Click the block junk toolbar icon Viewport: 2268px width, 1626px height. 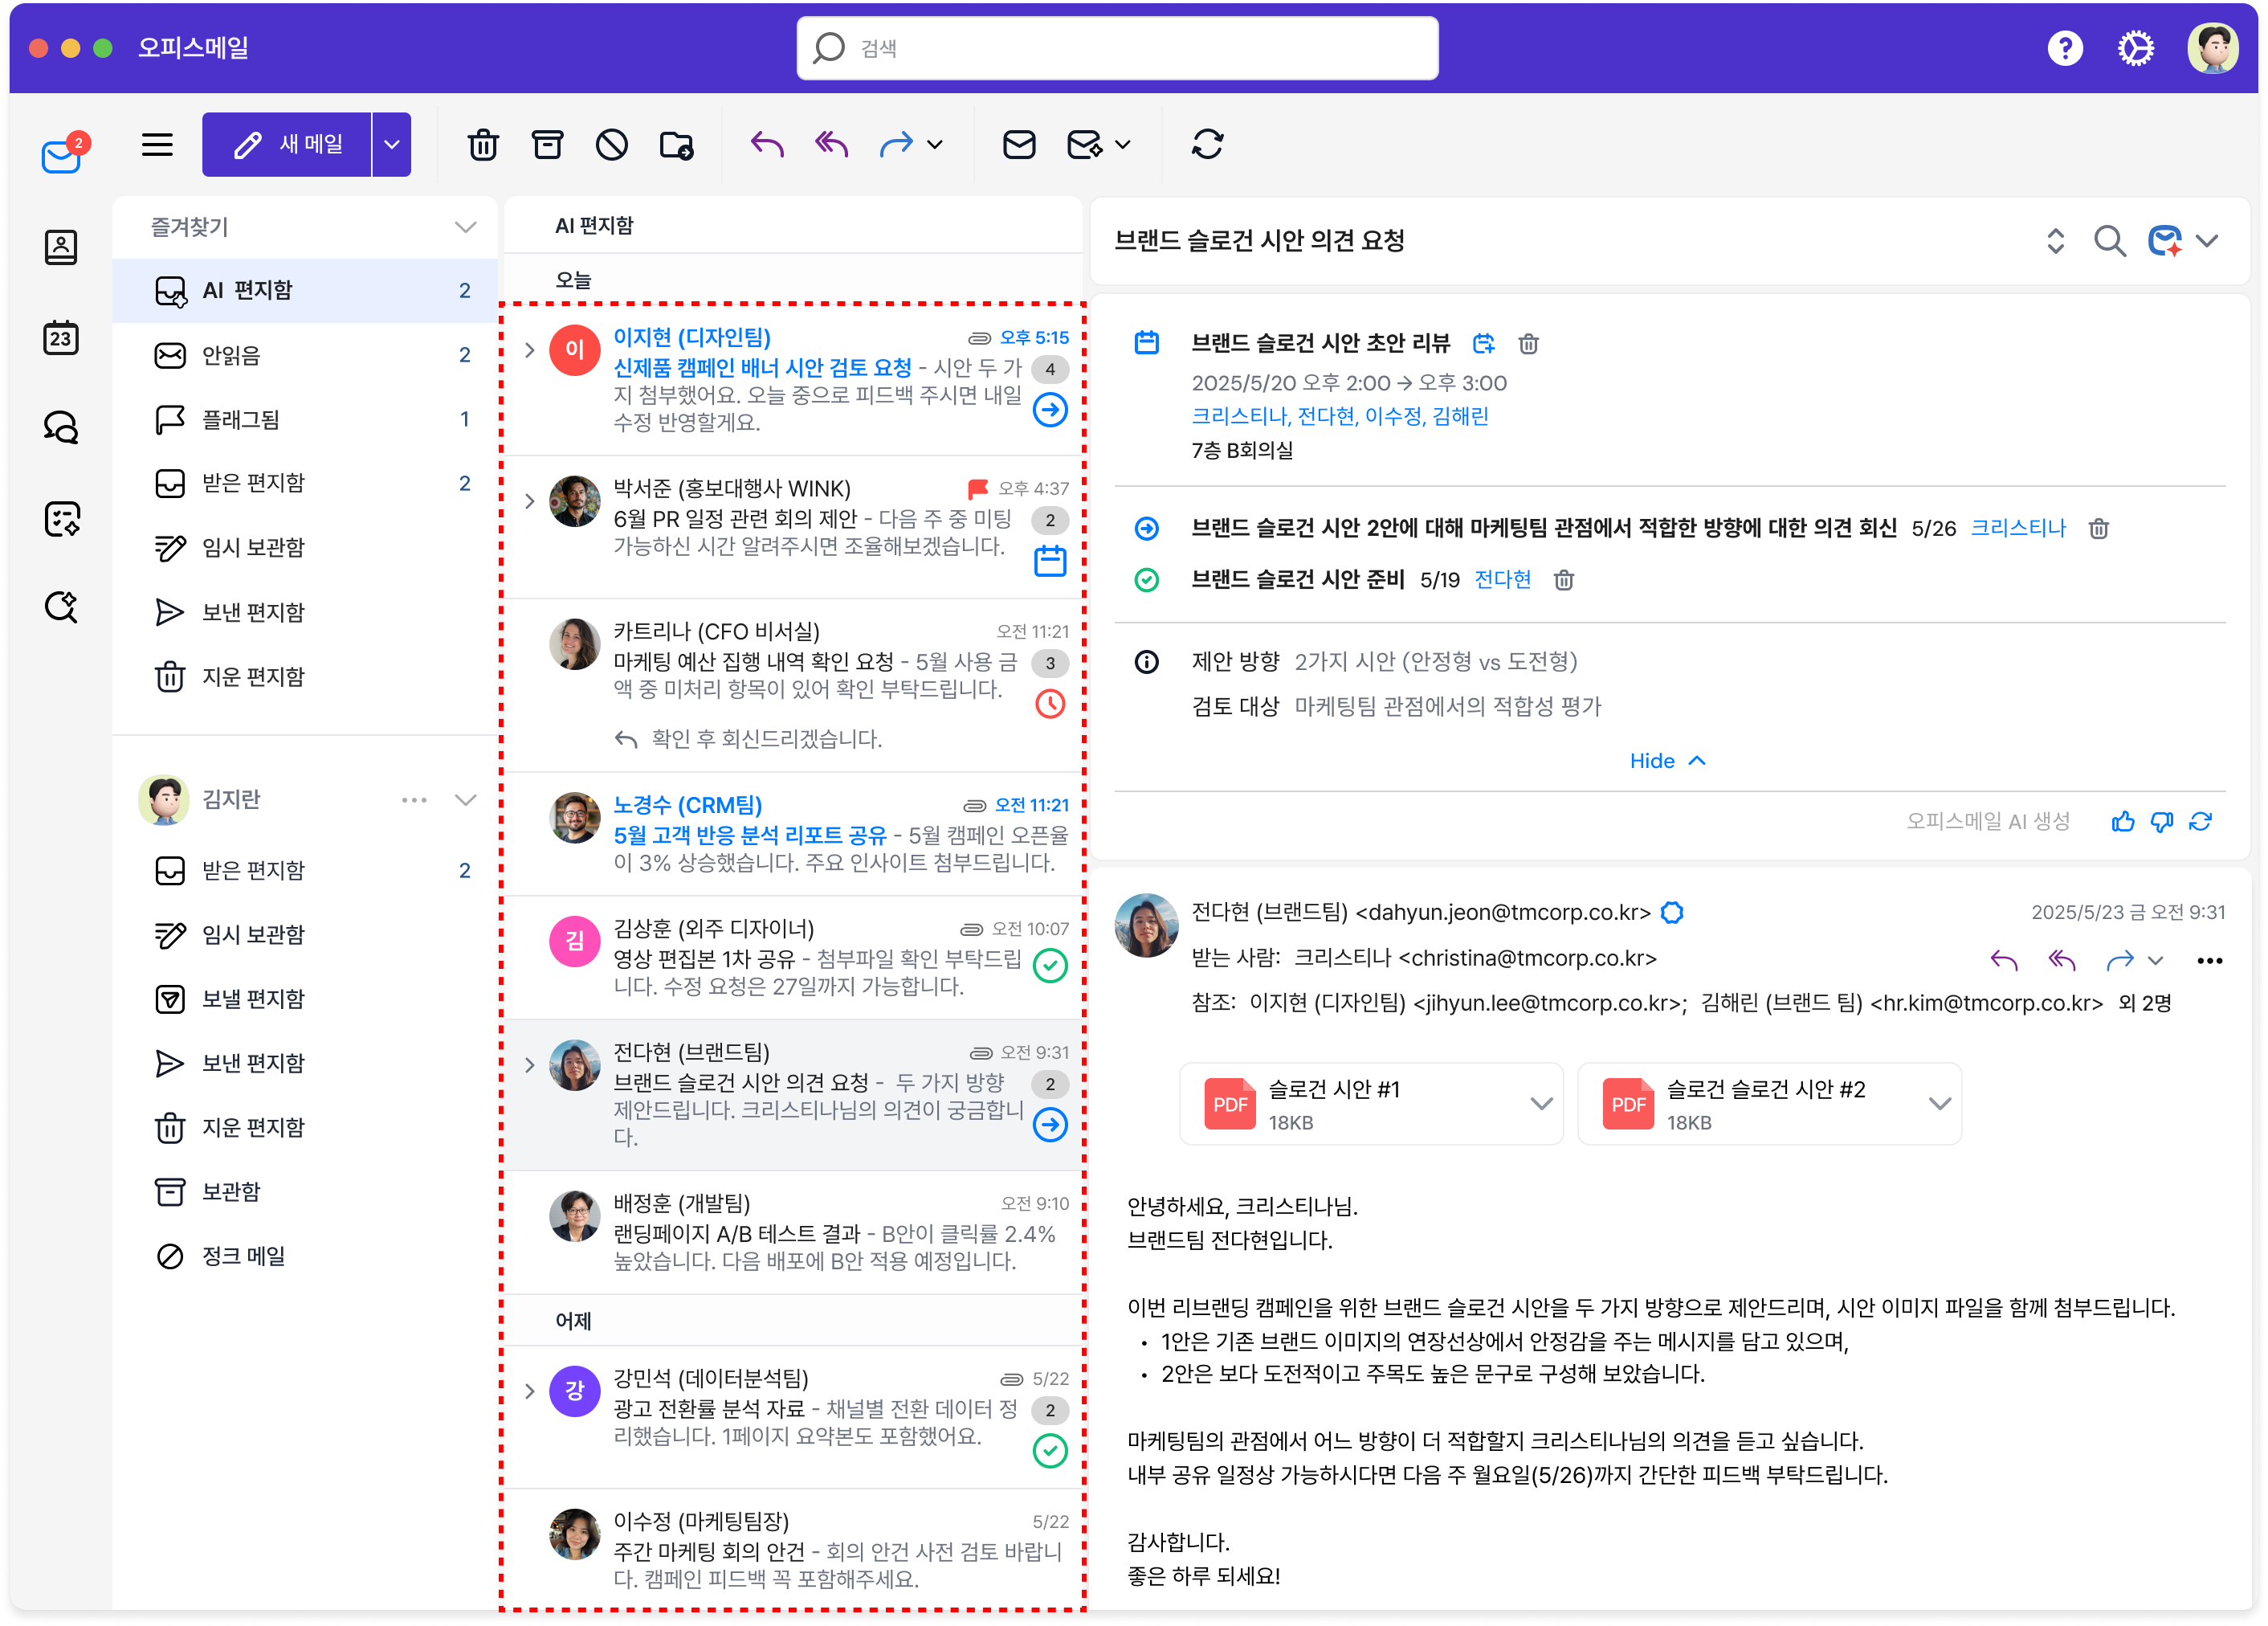[611, 145]
